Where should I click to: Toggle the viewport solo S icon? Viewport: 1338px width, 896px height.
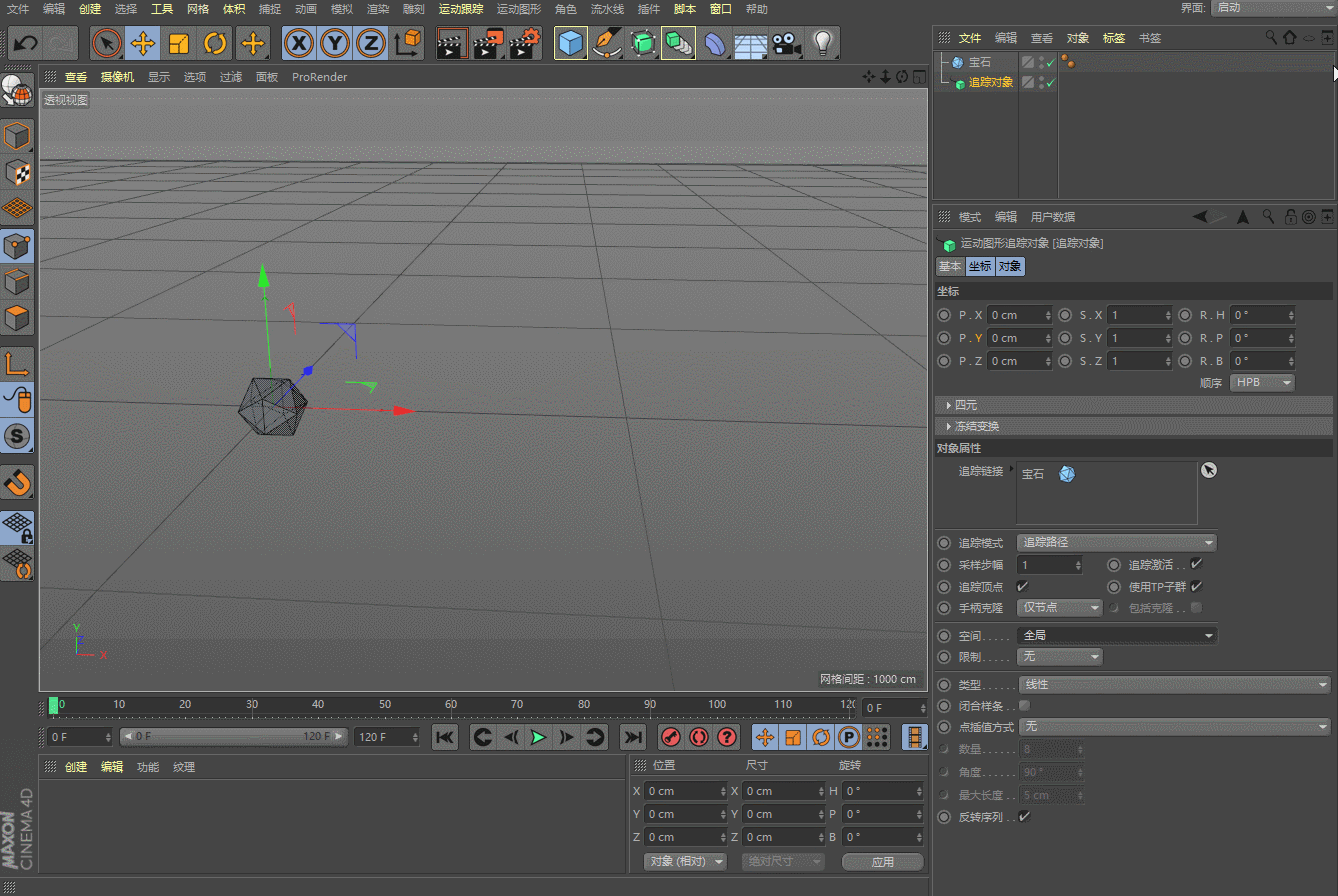coord(18,436)
